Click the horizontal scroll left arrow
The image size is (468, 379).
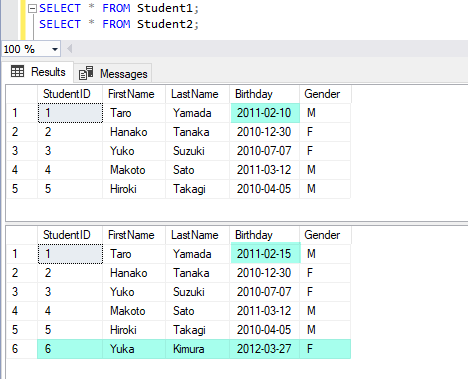tap(70, 49)
